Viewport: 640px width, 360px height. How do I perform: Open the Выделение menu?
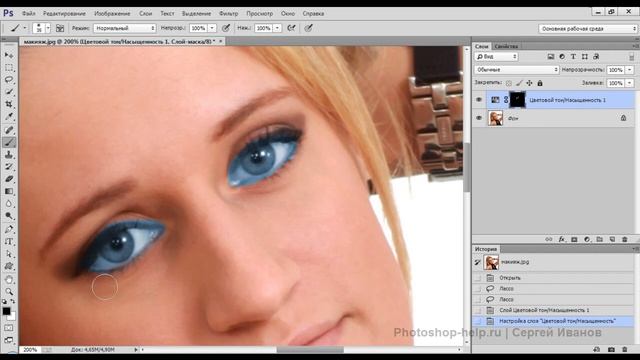[196, 13]
